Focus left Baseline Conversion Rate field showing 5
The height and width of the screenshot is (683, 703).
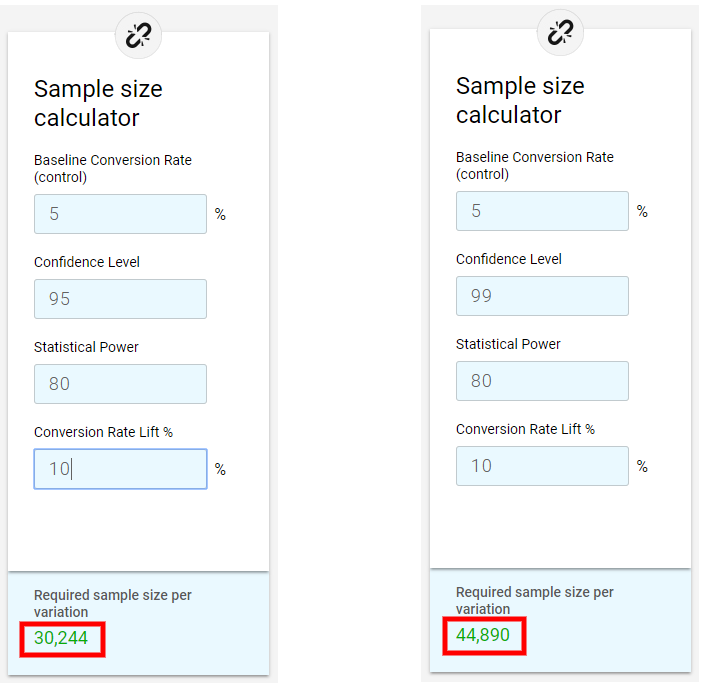[120, 214]
